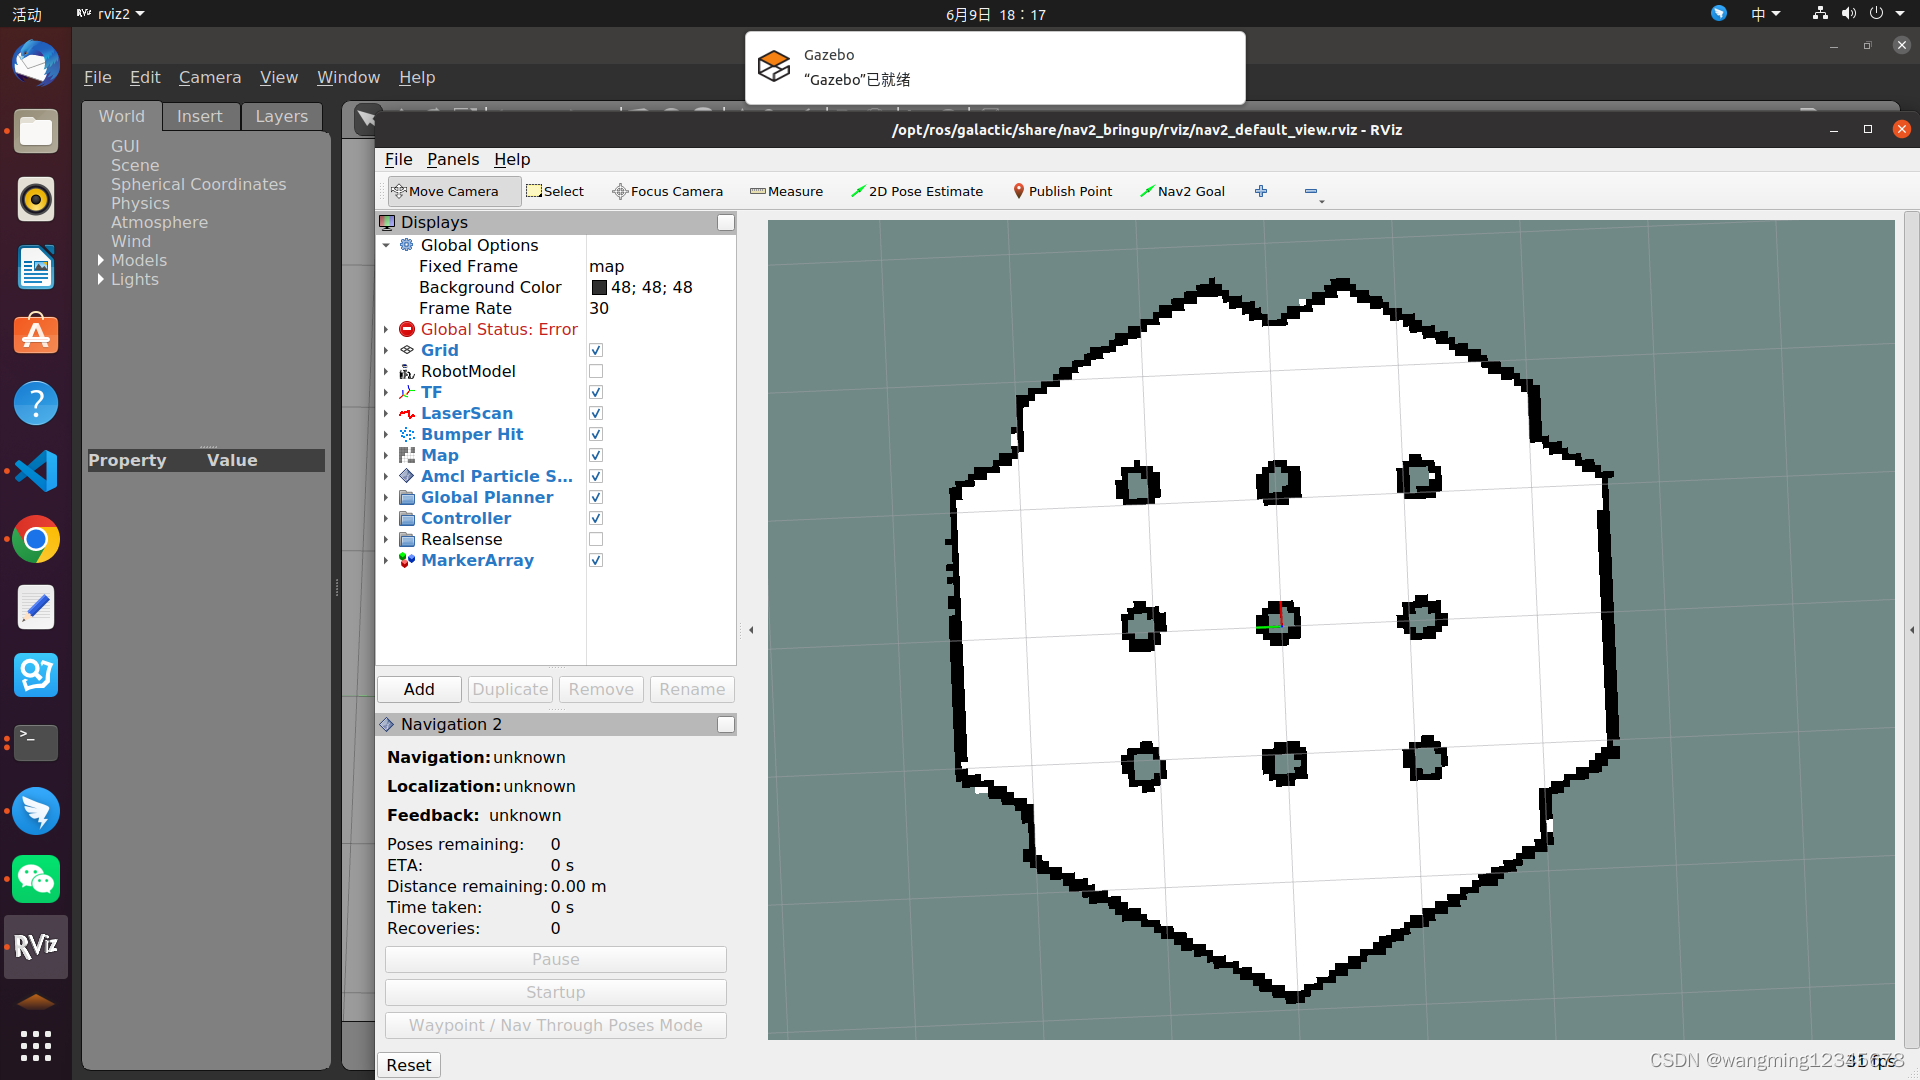
Task: Select the 2D Pose Estimate tool
Action: tap(916, 191)
